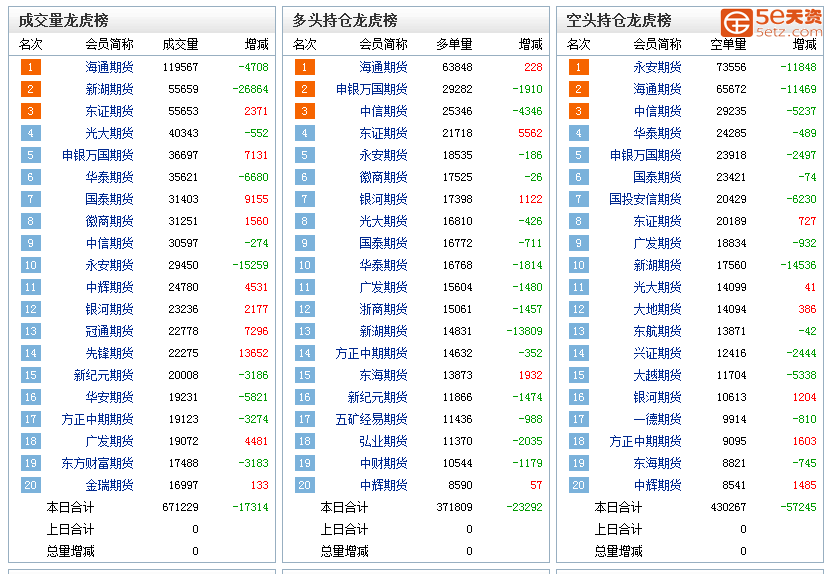The height and width of the screenshot is (574, 828).
Task: Open 海通期货 in 多头持仓龙虎榜
Action: (383, 67)
